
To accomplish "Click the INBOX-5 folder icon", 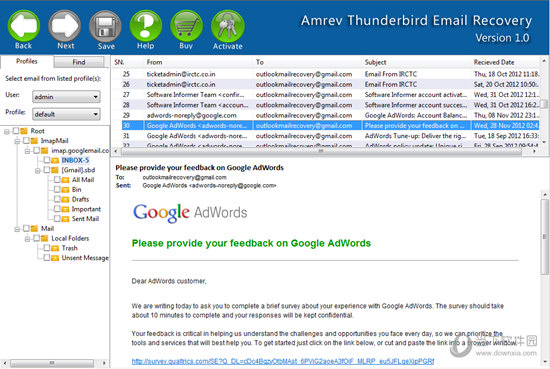I will (x=55, y=160).
